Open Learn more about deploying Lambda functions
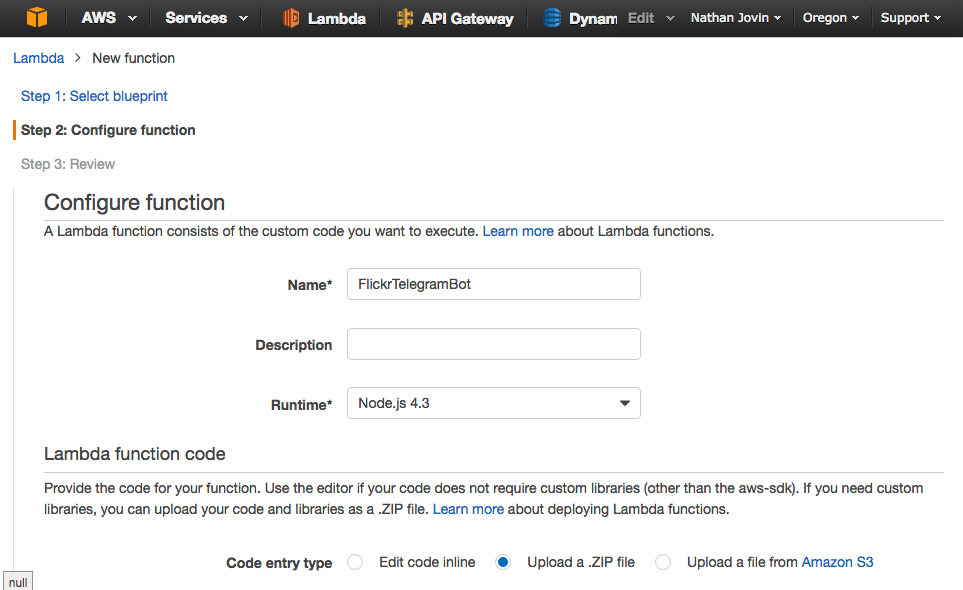The width and height of the screenshot is (963, 590). pos(467,509)
